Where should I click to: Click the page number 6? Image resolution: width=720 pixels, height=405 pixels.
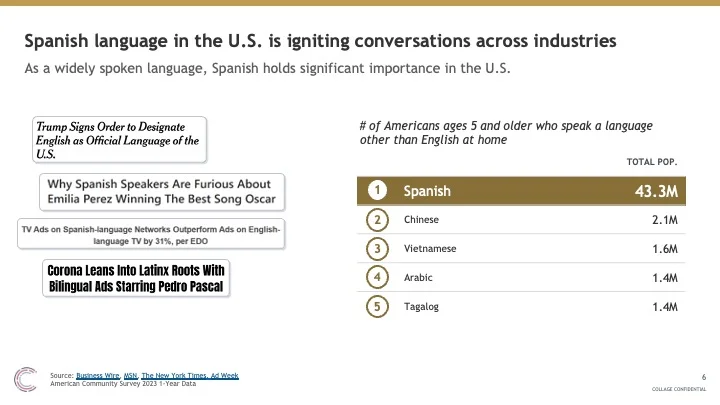[703, 377]
